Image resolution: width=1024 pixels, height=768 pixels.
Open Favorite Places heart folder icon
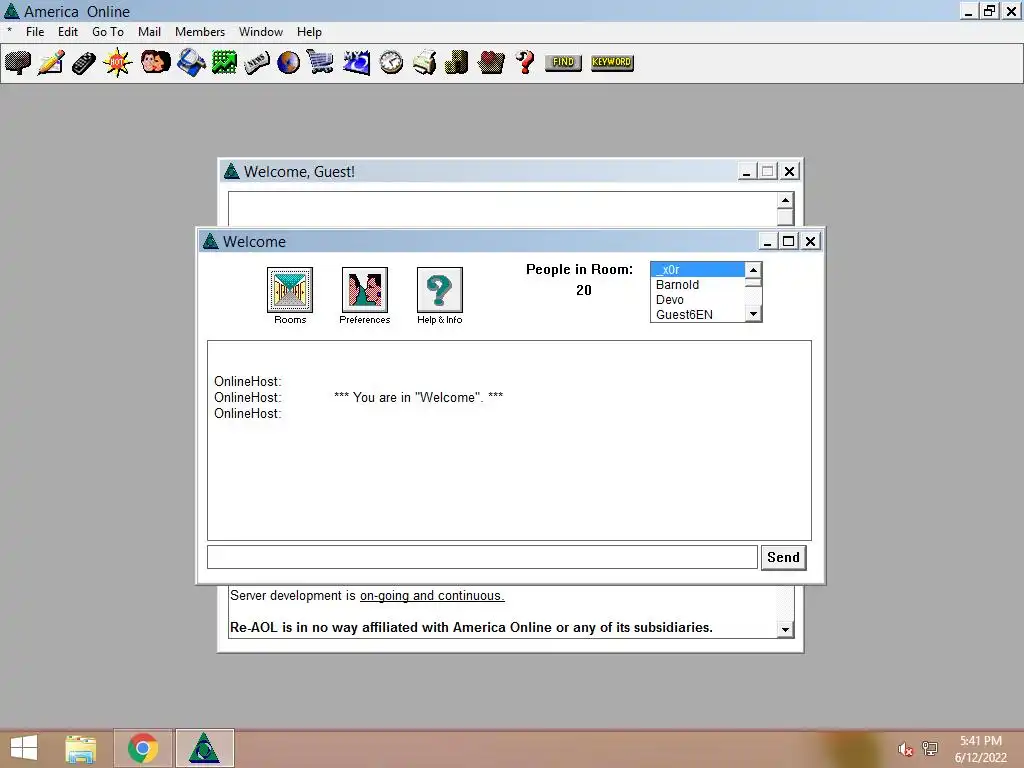click(x=491, y=63)
